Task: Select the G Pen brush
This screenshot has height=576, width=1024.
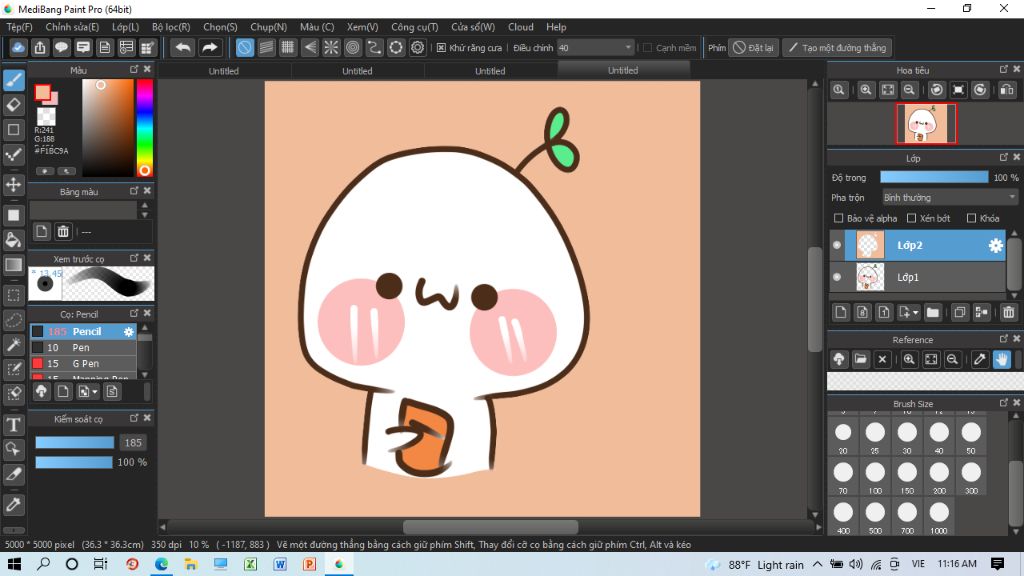Action: coord(83,364)
